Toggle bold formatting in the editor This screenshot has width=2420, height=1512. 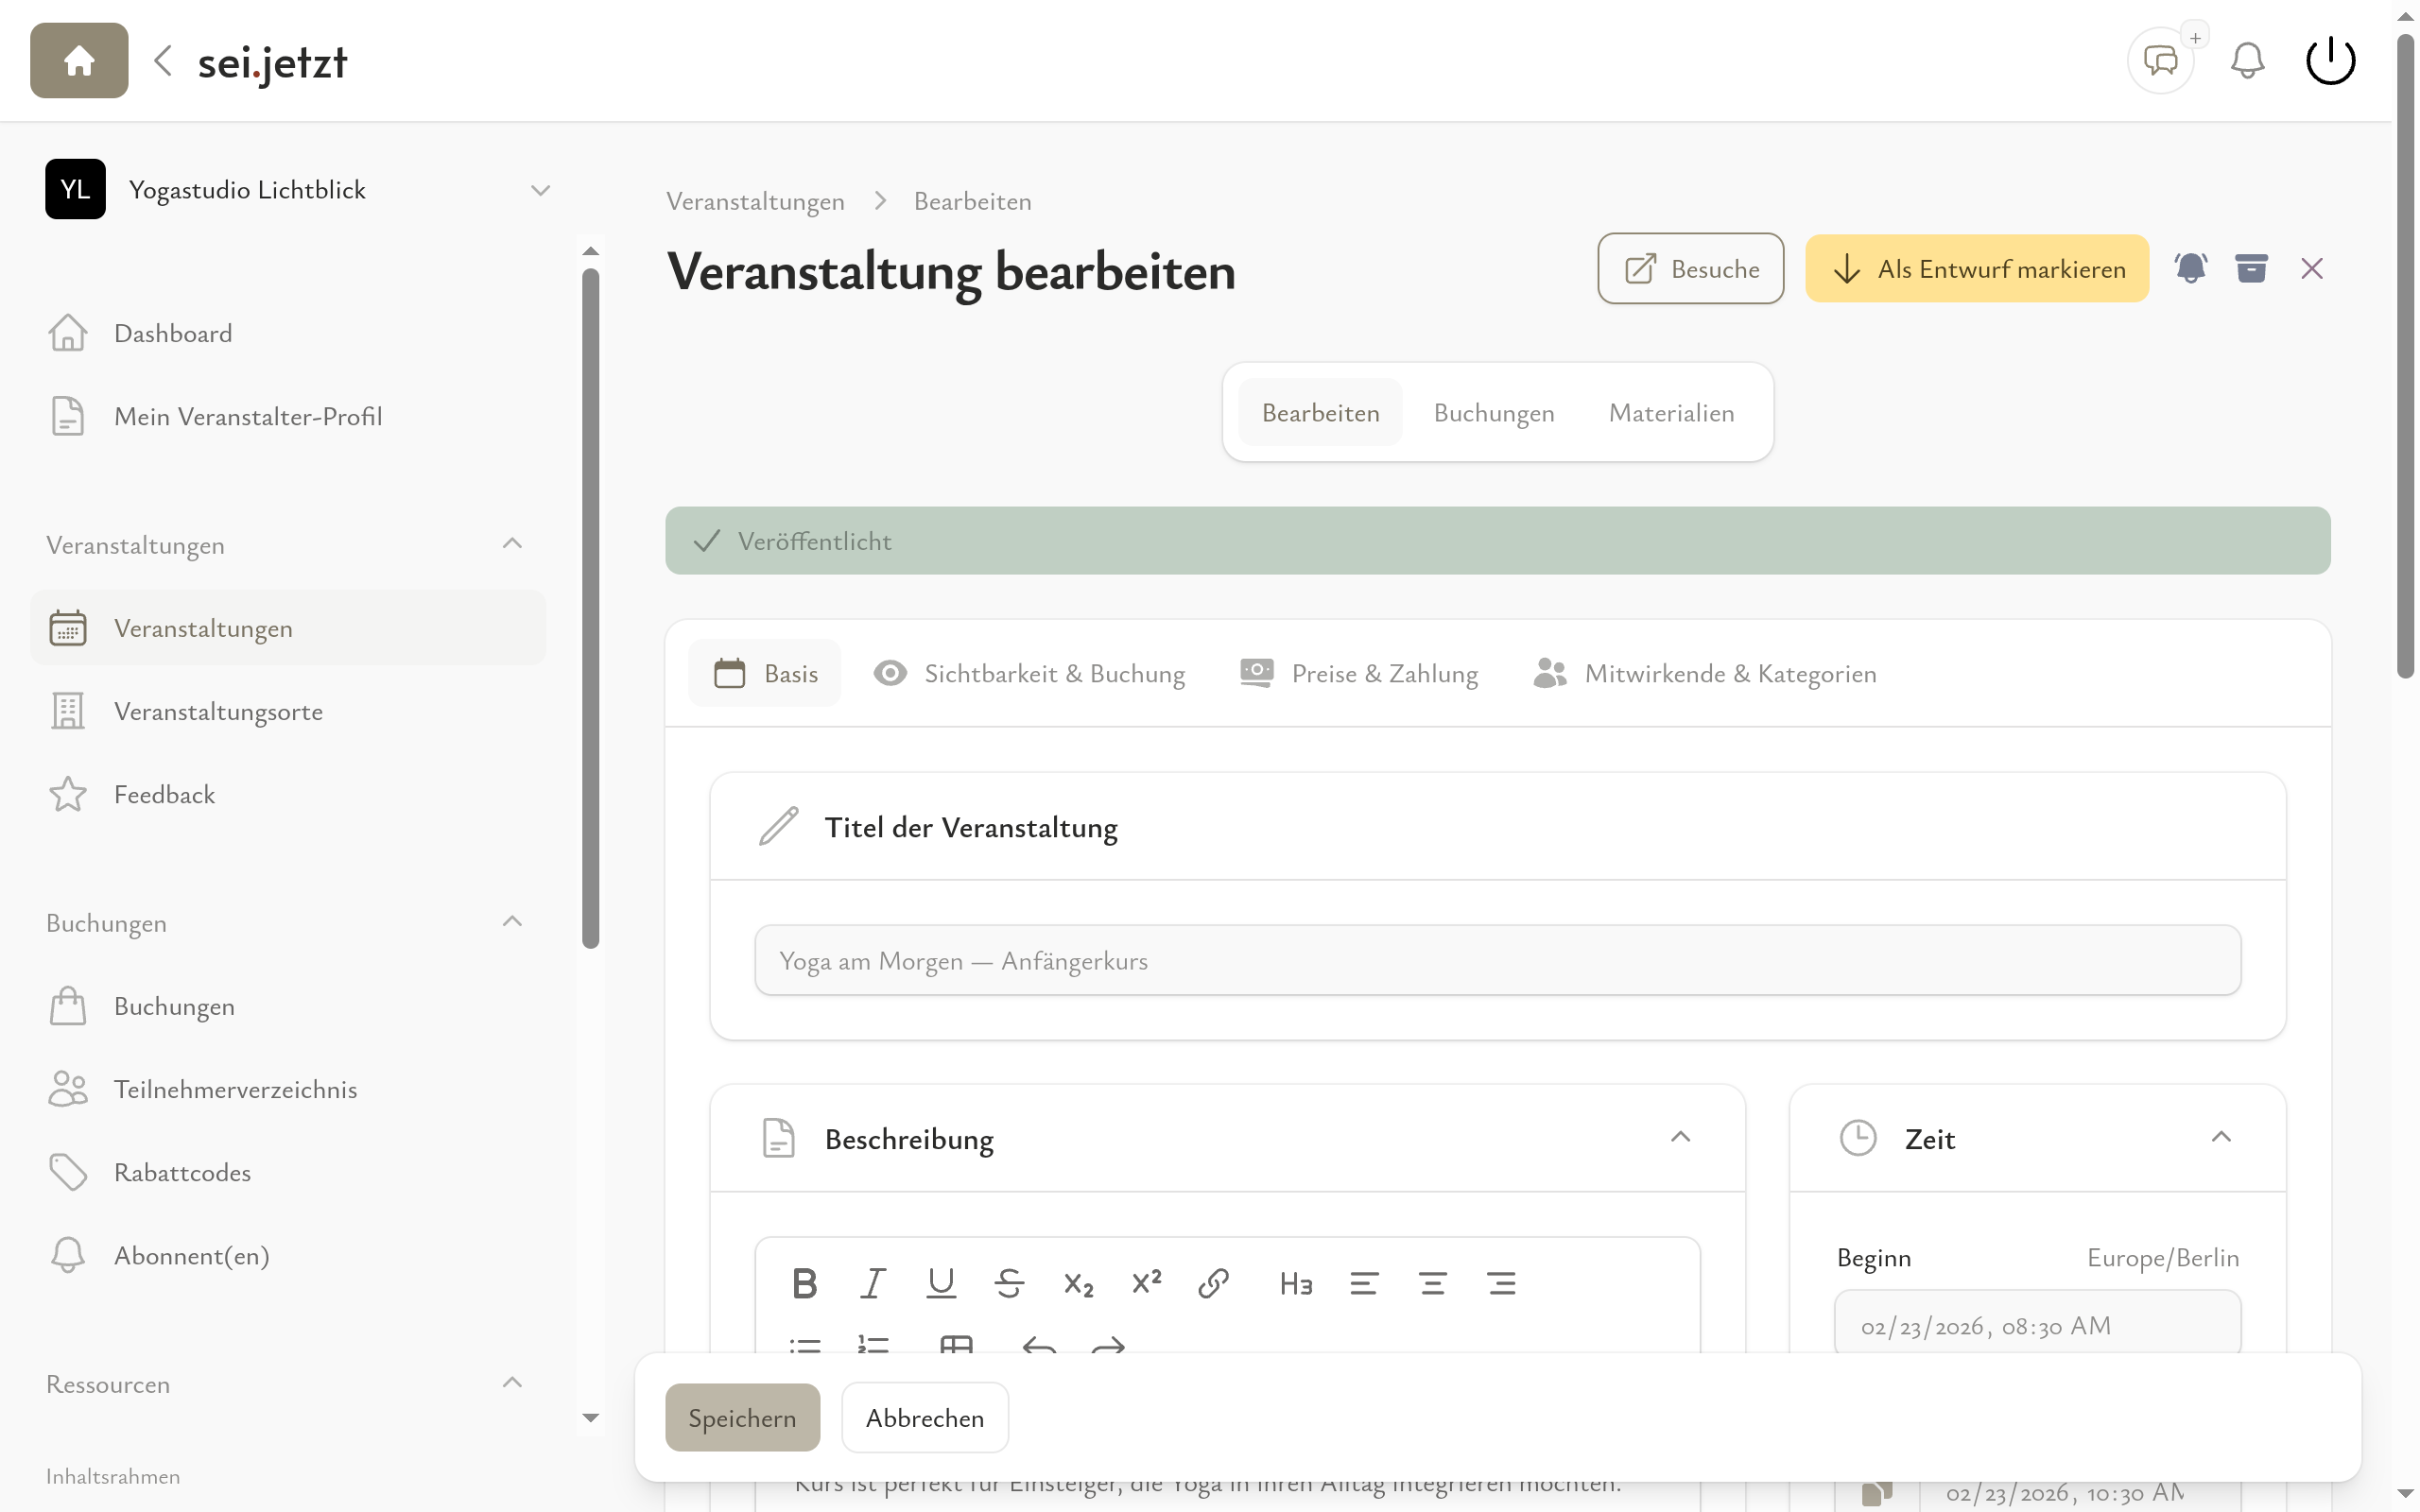click(804, 1283)
